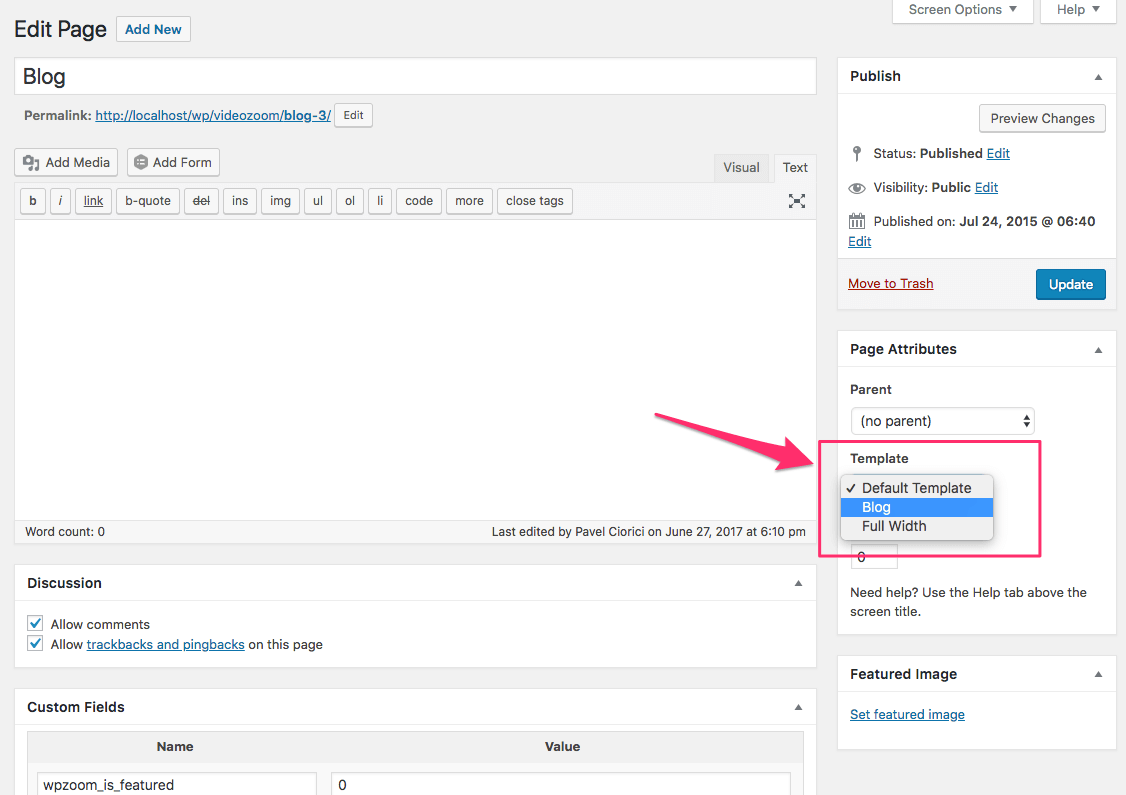Uncheck Allow comments checkbox
The image size is (1126, 795).
(x=36, y=624)
